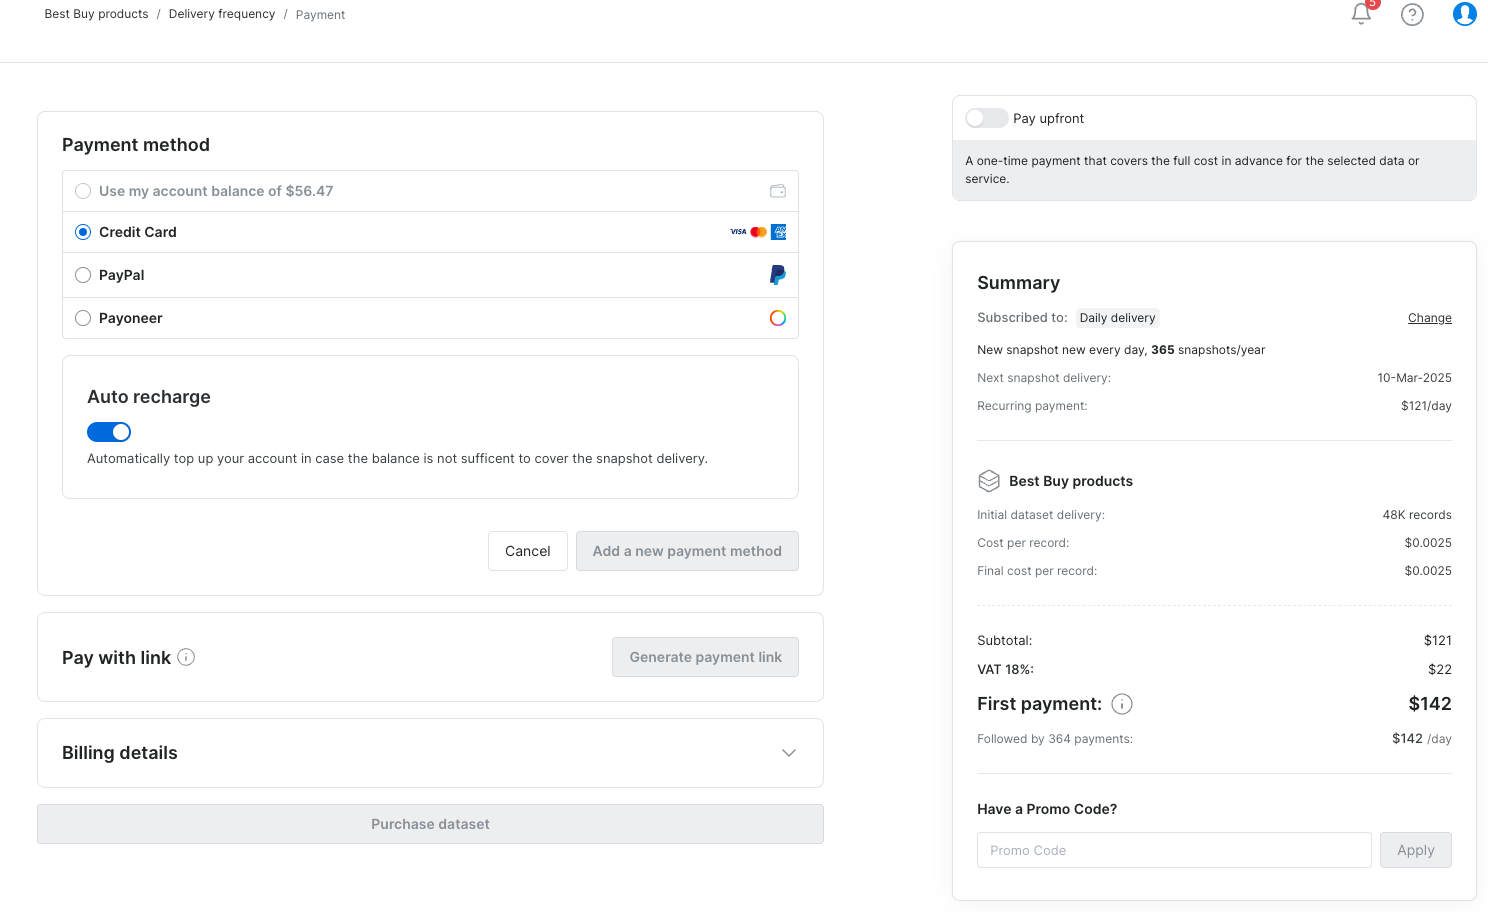Open the user profile avatar
Viewport: 1488px width, 912px height.
(1464, 14)
